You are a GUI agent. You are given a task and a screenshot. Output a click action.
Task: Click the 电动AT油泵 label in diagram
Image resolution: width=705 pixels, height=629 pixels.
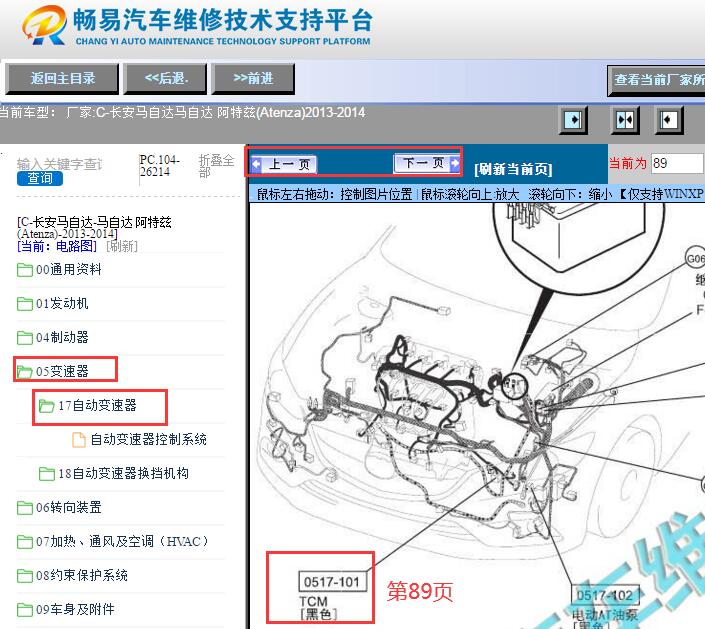605,615
